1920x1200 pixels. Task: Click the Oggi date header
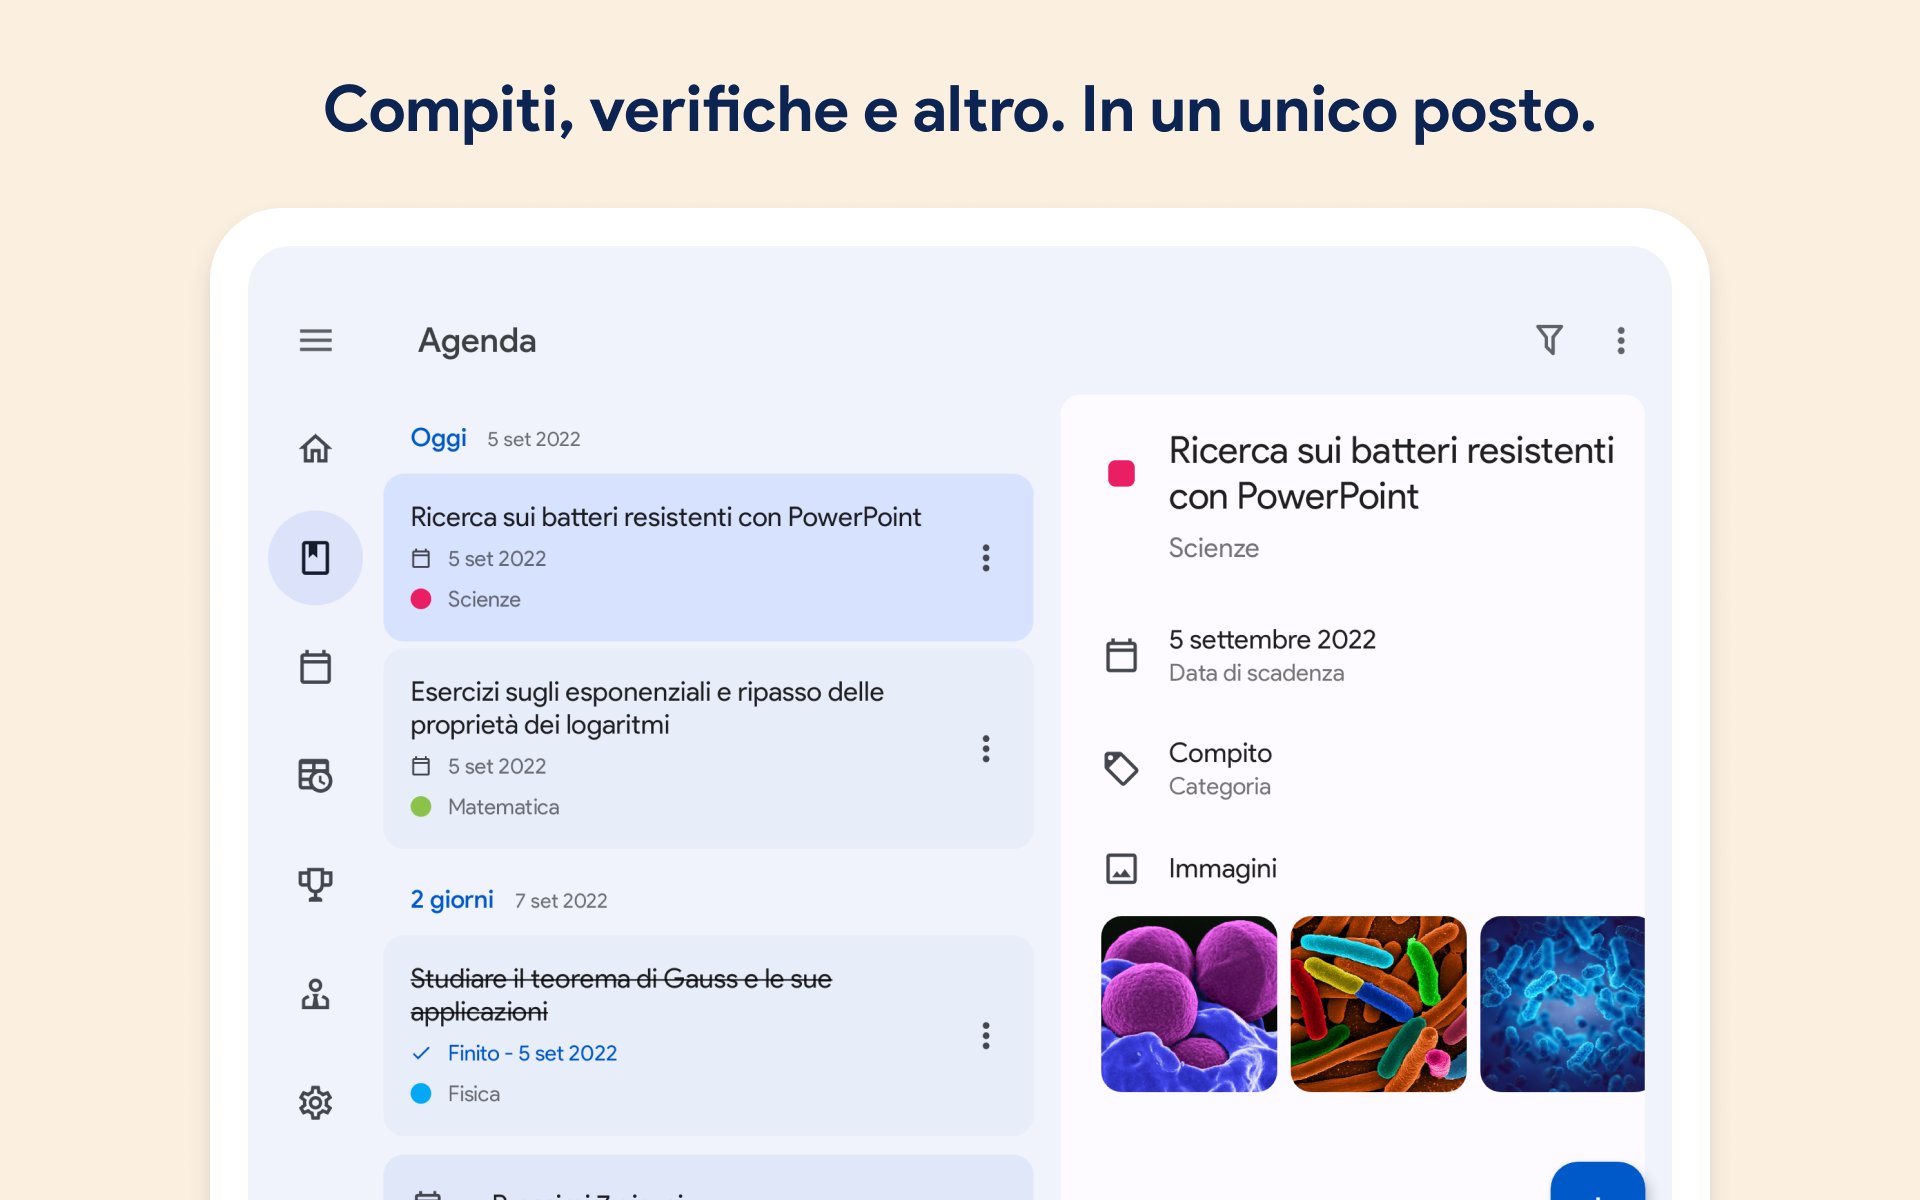(438, 438)
